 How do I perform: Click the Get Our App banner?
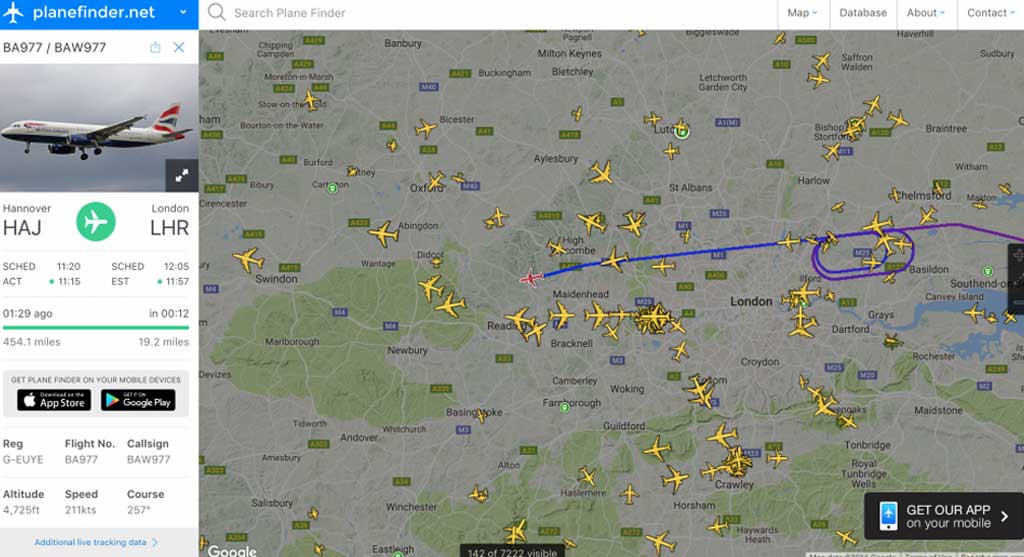pos(944,516)
